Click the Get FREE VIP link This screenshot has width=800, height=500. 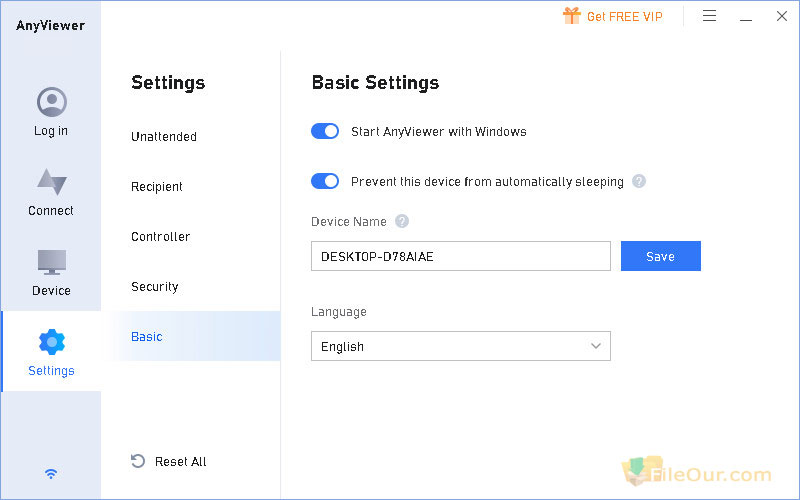coord(624,16)
